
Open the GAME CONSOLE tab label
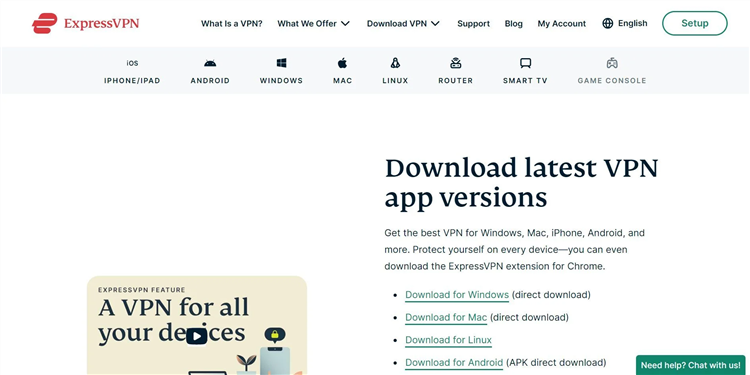612,81
